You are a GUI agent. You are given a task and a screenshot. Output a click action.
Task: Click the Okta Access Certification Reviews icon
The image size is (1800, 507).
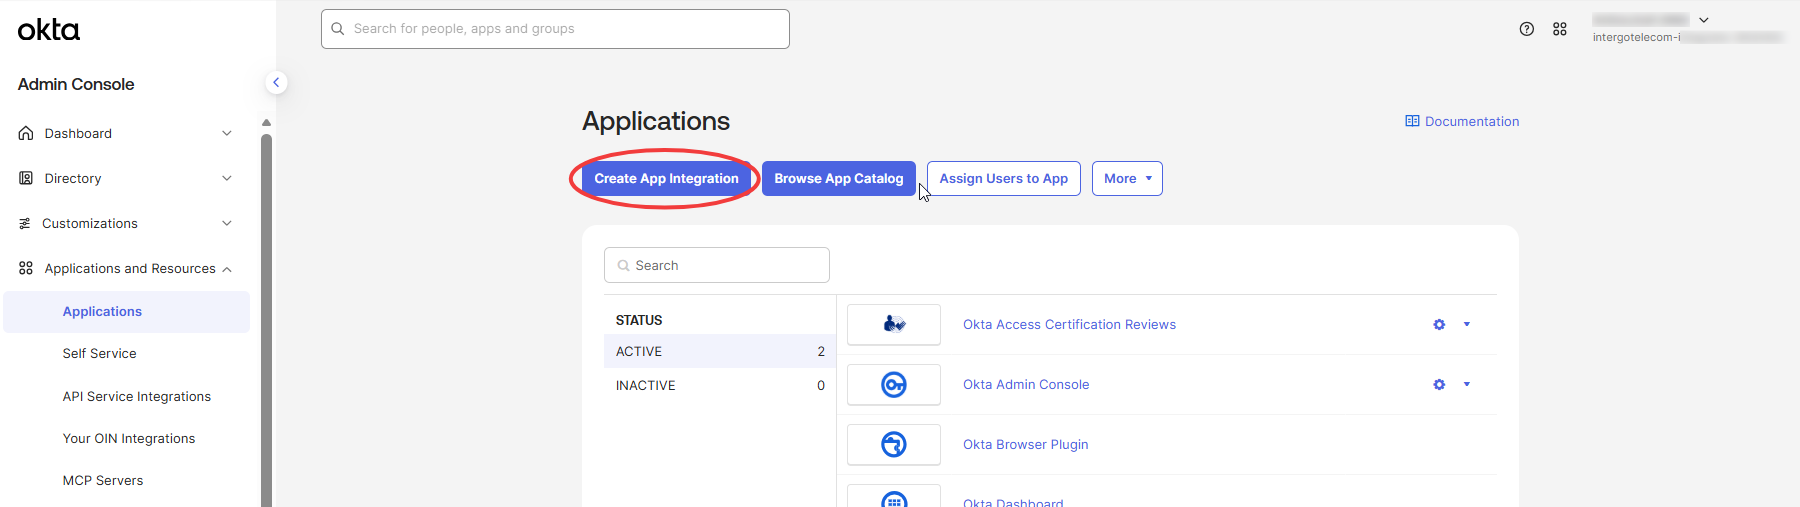click(894, 324)
